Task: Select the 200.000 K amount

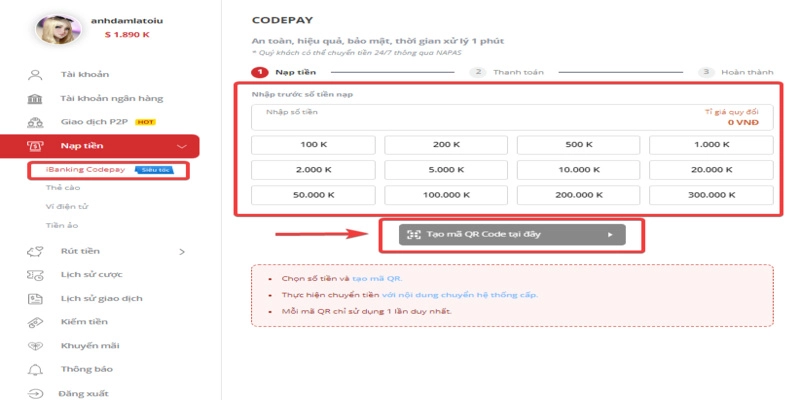Action: 579,195
